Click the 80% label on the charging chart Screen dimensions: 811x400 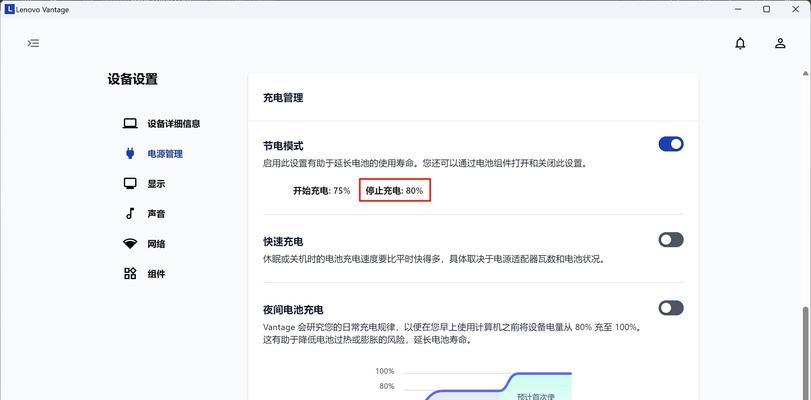[x=387, y=386]
